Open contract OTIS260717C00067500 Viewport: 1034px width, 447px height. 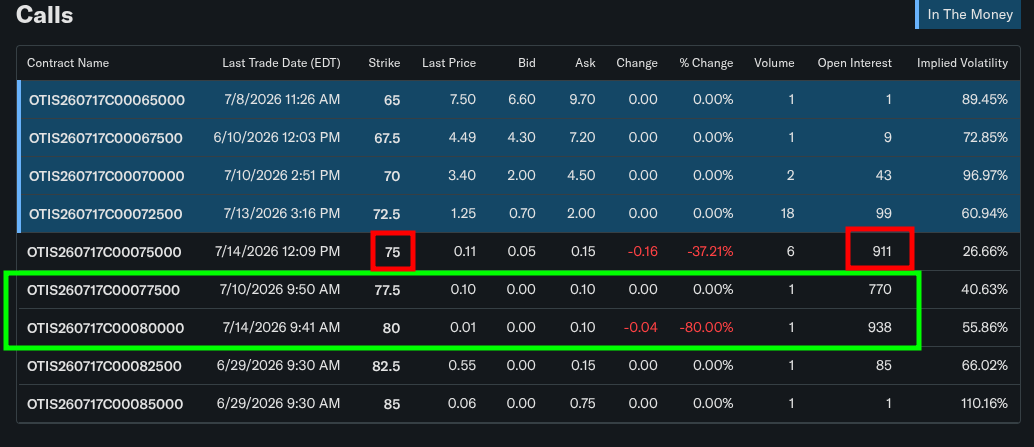[x=106, y=138]
